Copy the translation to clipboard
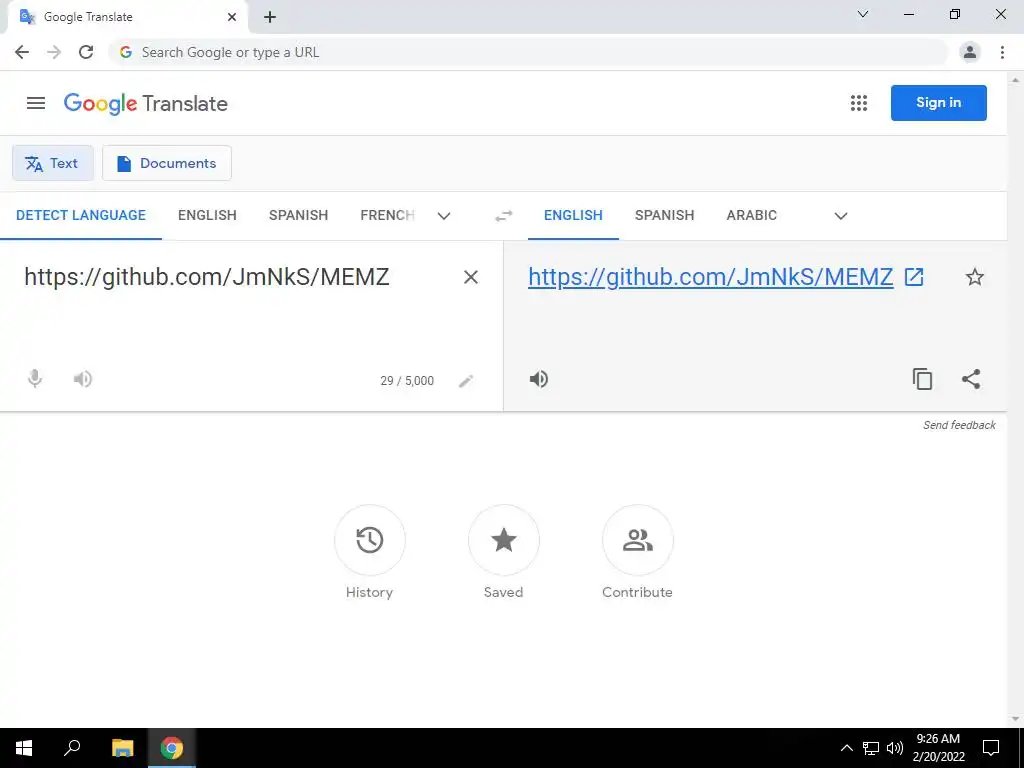The width and height of the screenshot is (1024, 768). 922,379
